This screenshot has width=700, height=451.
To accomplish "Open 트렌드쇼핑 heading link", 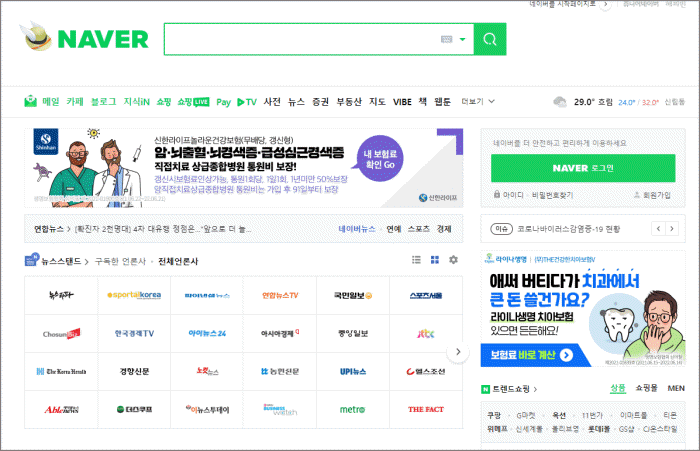I will (x=511, y=389).
